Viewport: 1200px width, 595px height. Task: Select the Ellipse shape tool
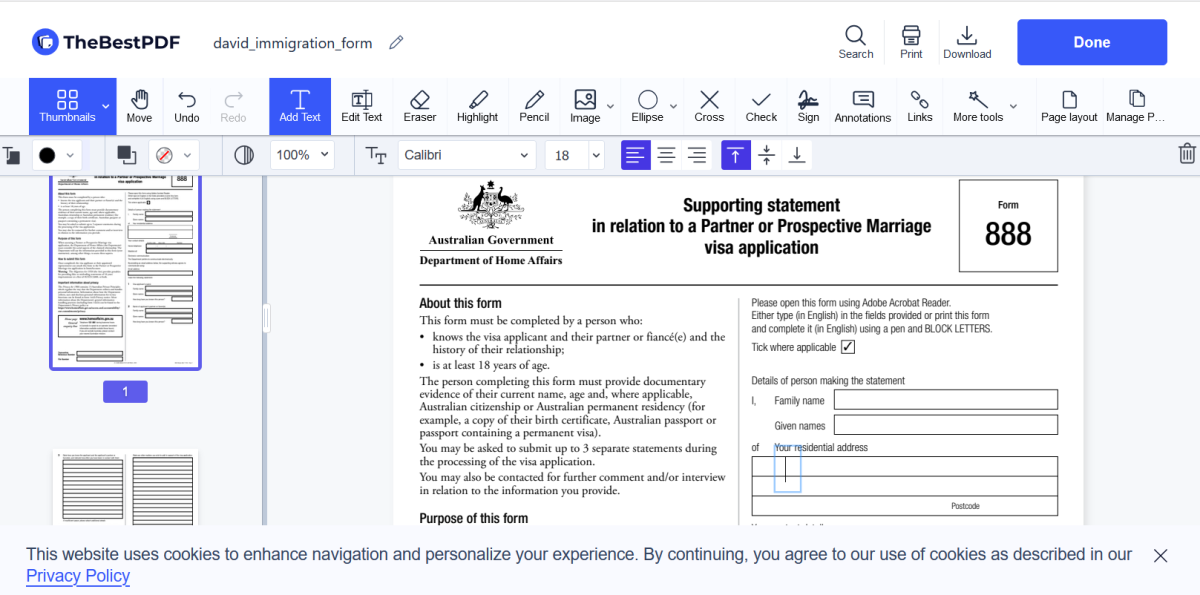point(648,105)
